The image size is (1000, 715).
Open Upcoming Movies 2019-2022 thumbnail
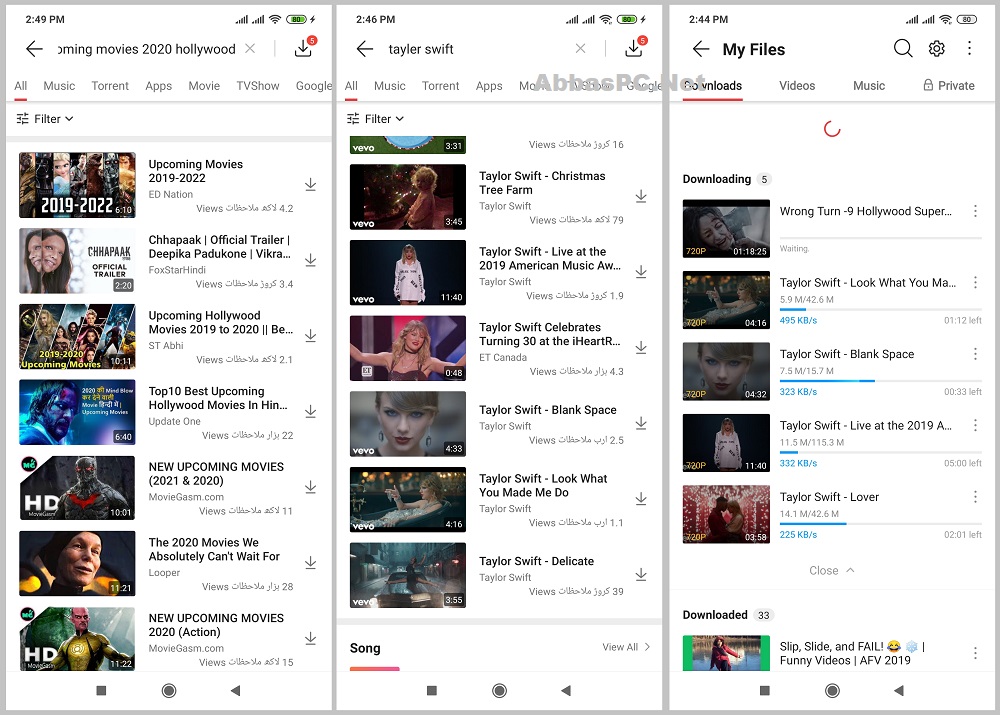[x=77, y=185]
